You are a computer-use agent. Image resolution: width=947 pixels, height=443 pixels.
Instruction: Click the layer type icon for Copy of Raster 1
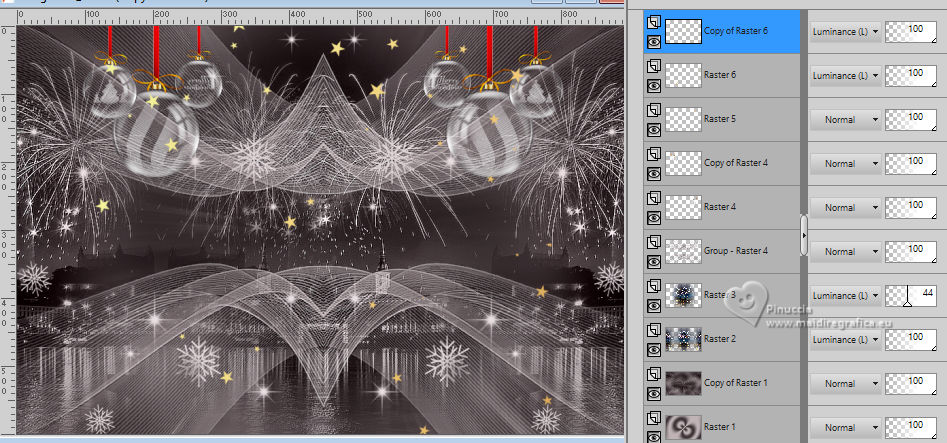tap(653, 375)
